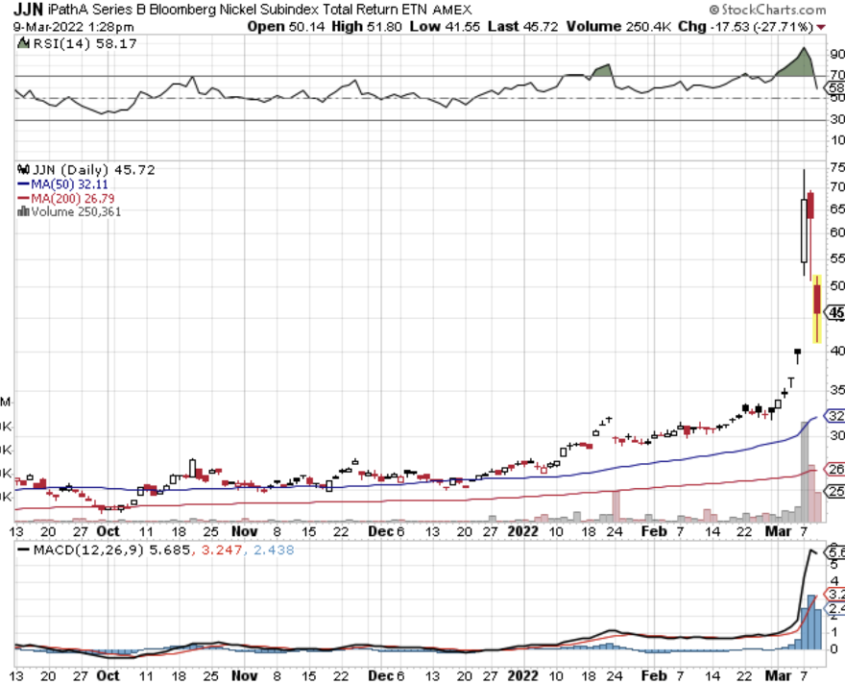
Task: Click the MA(200) 26.79 legend label
Action: point(72,198)
